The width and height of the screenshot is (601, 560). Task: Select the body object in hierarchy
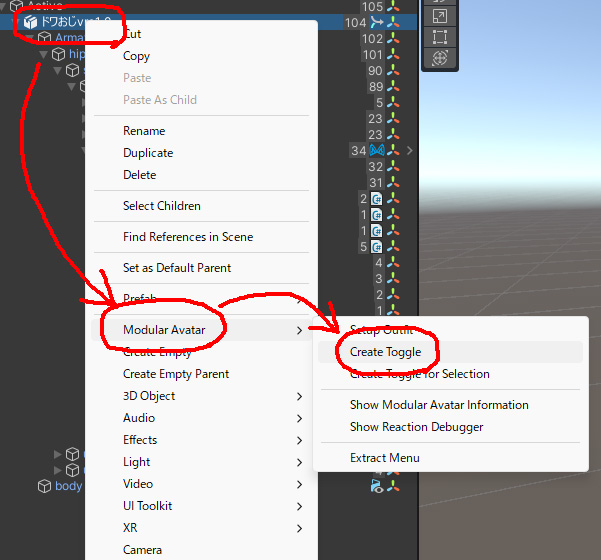coord(68,486)
